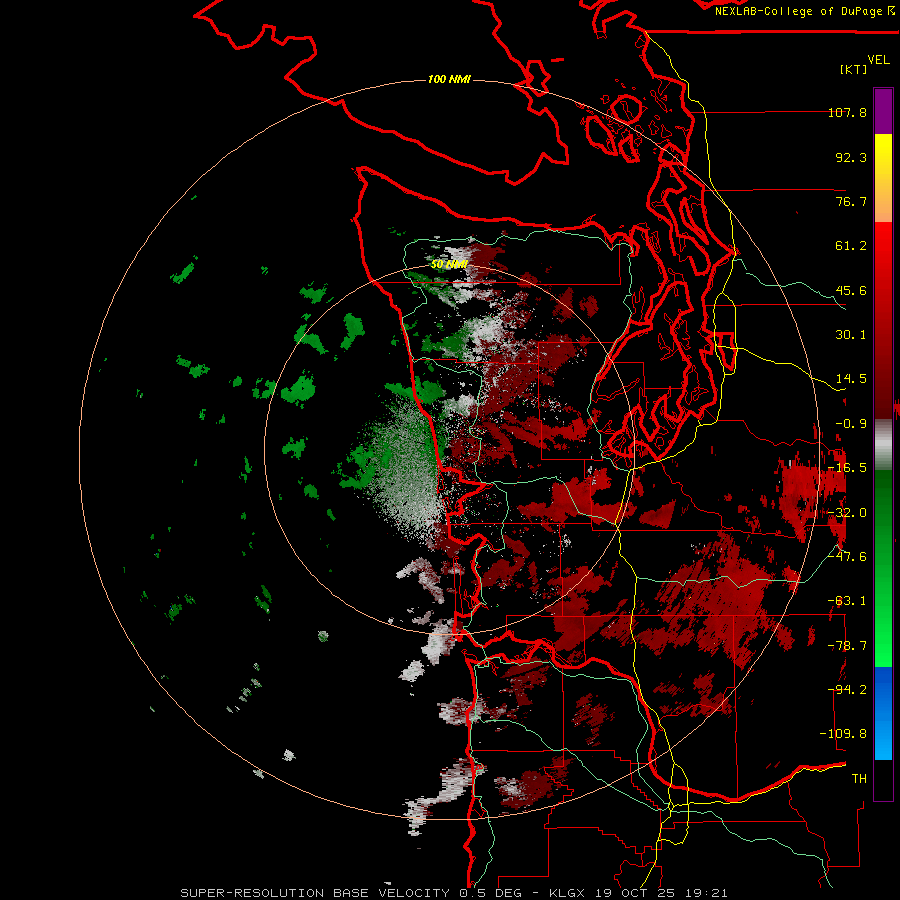Select the 76.7 velocity scale value
The image size is (900, 900).
851,201
